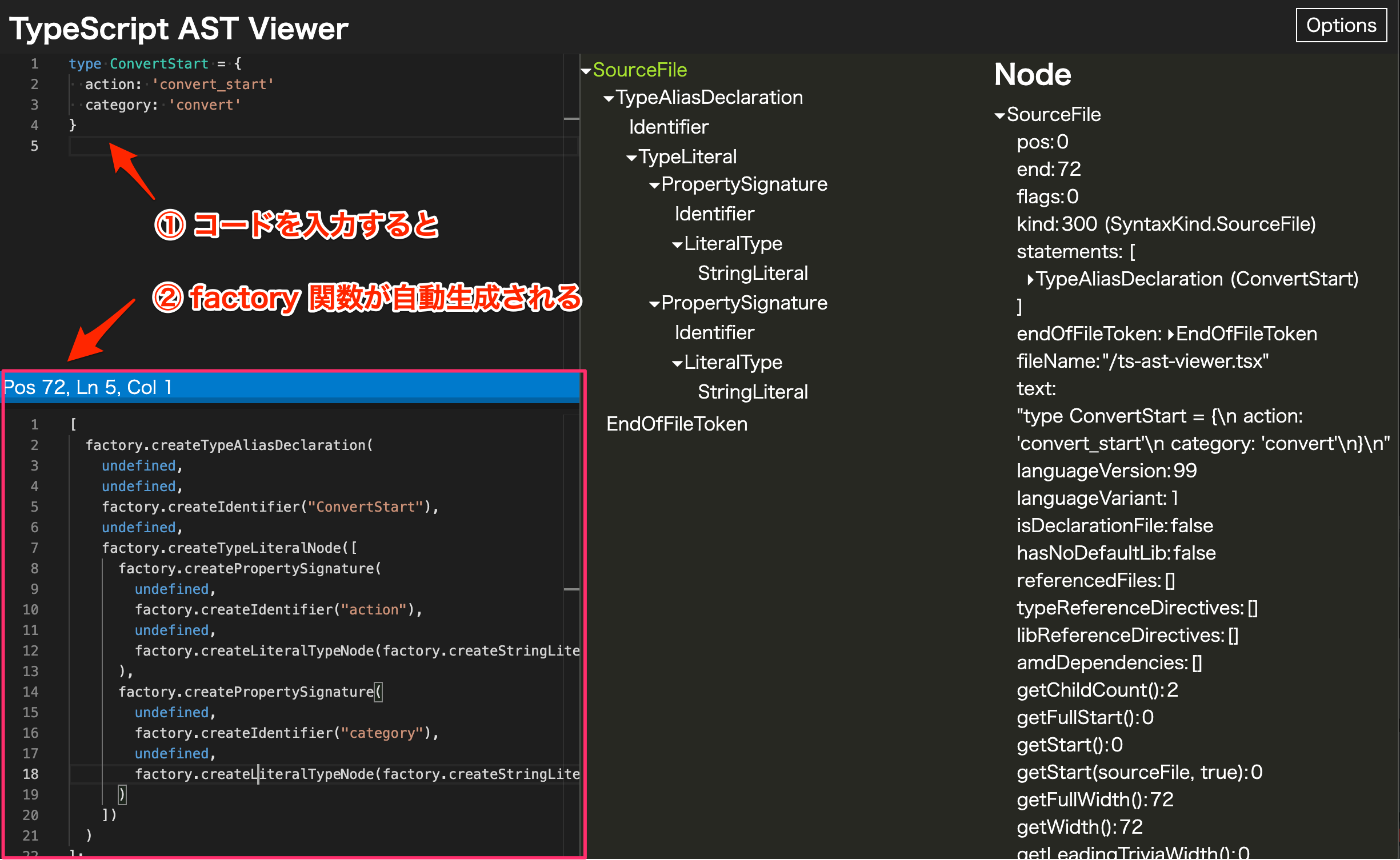Click the amdDependencies:[] property
Screen dimensions: 1400x860
point(1109,663)
